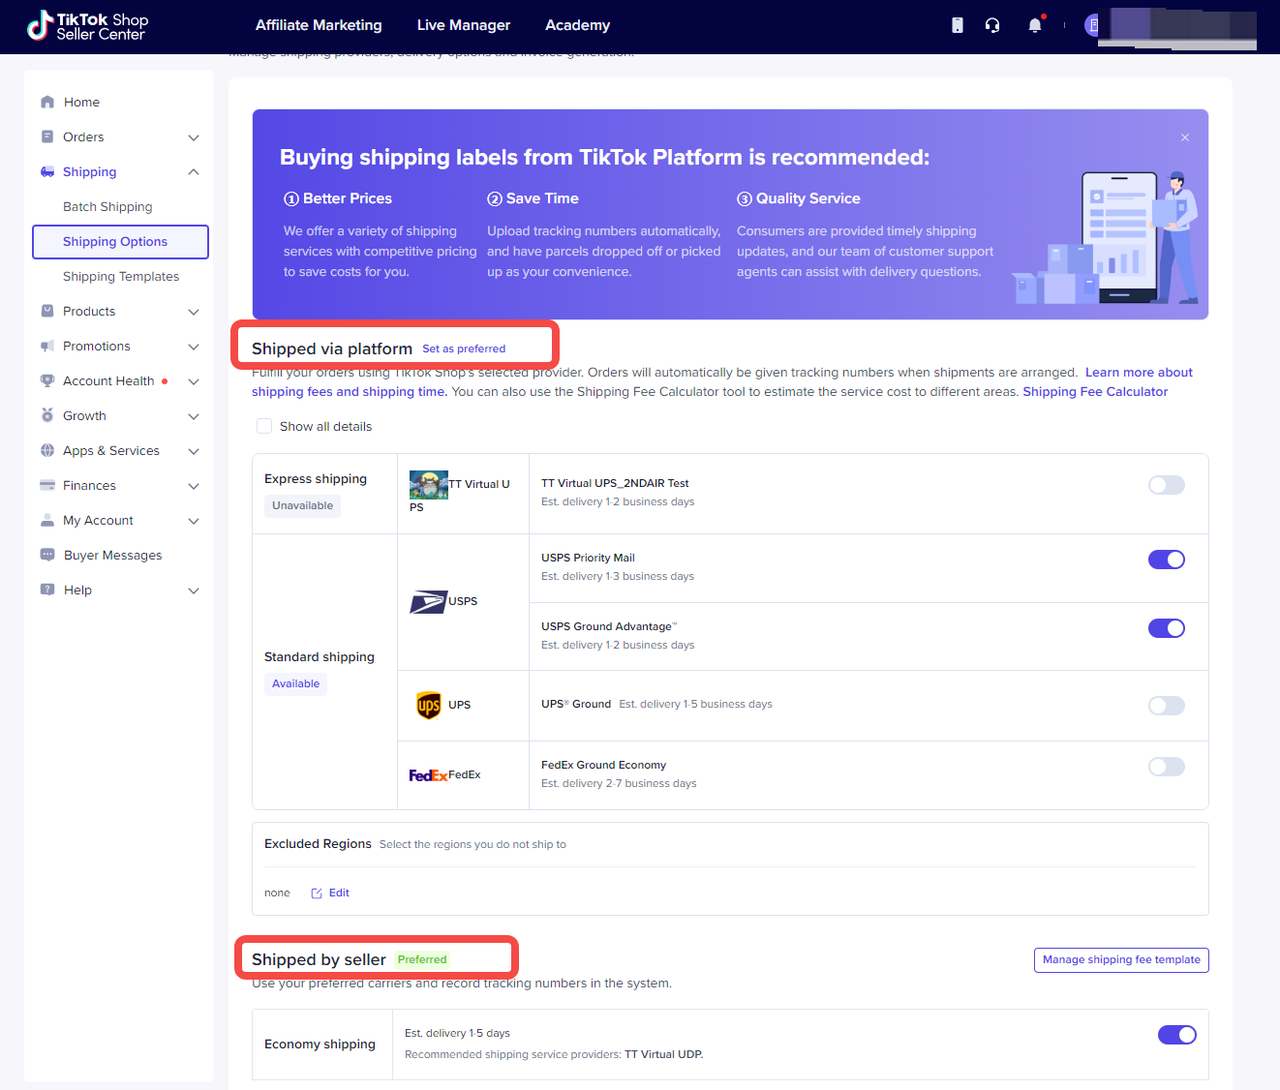Expand the Help menu chevron
Image resolution: width=1280 pixels, height=1090 pixels.
point(194,591)
